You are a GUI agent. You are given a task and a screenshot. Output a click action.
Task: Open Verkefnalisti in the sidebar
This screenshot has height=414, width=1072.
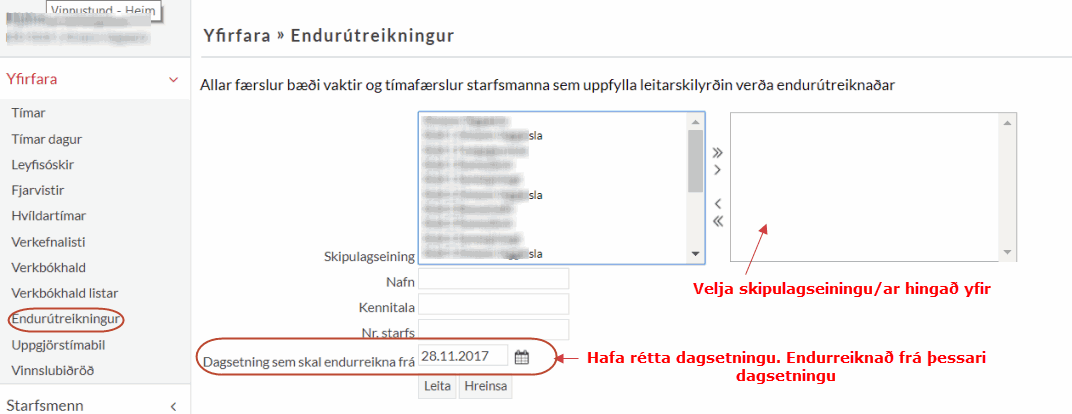pyautogui.click(x=48, y=242)
